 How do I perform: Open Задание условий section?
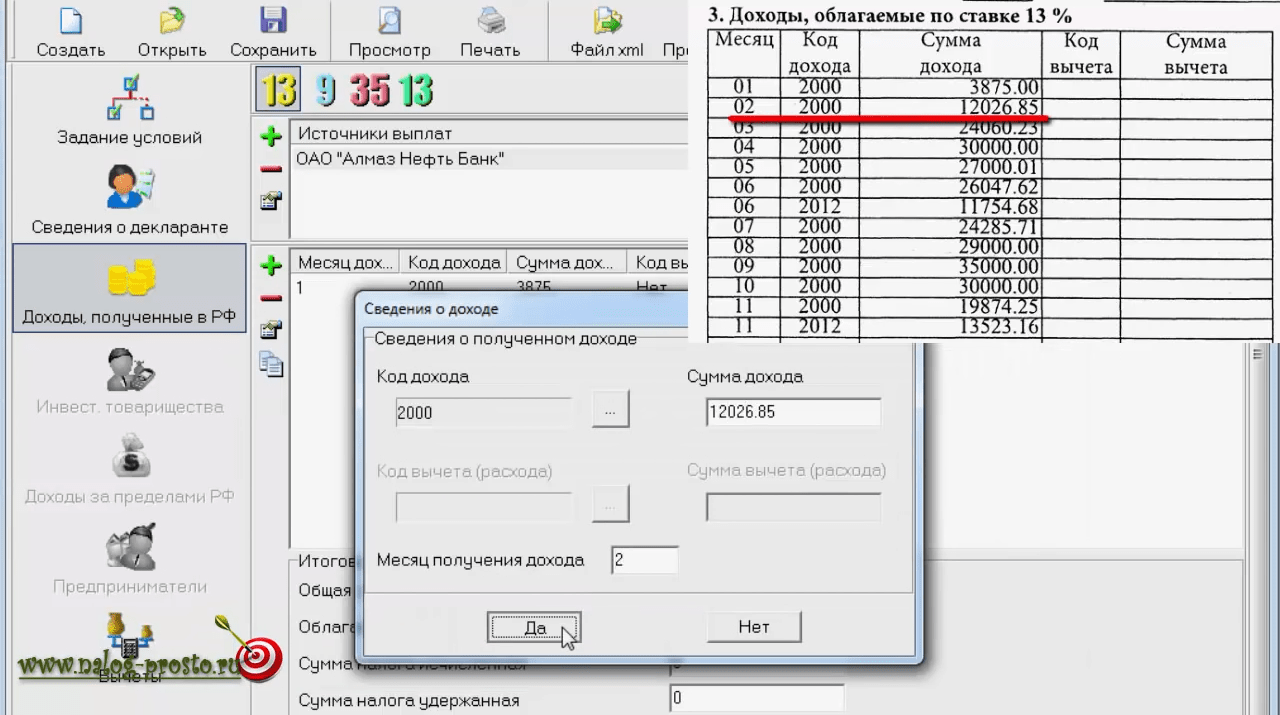(x=129, y=110)
